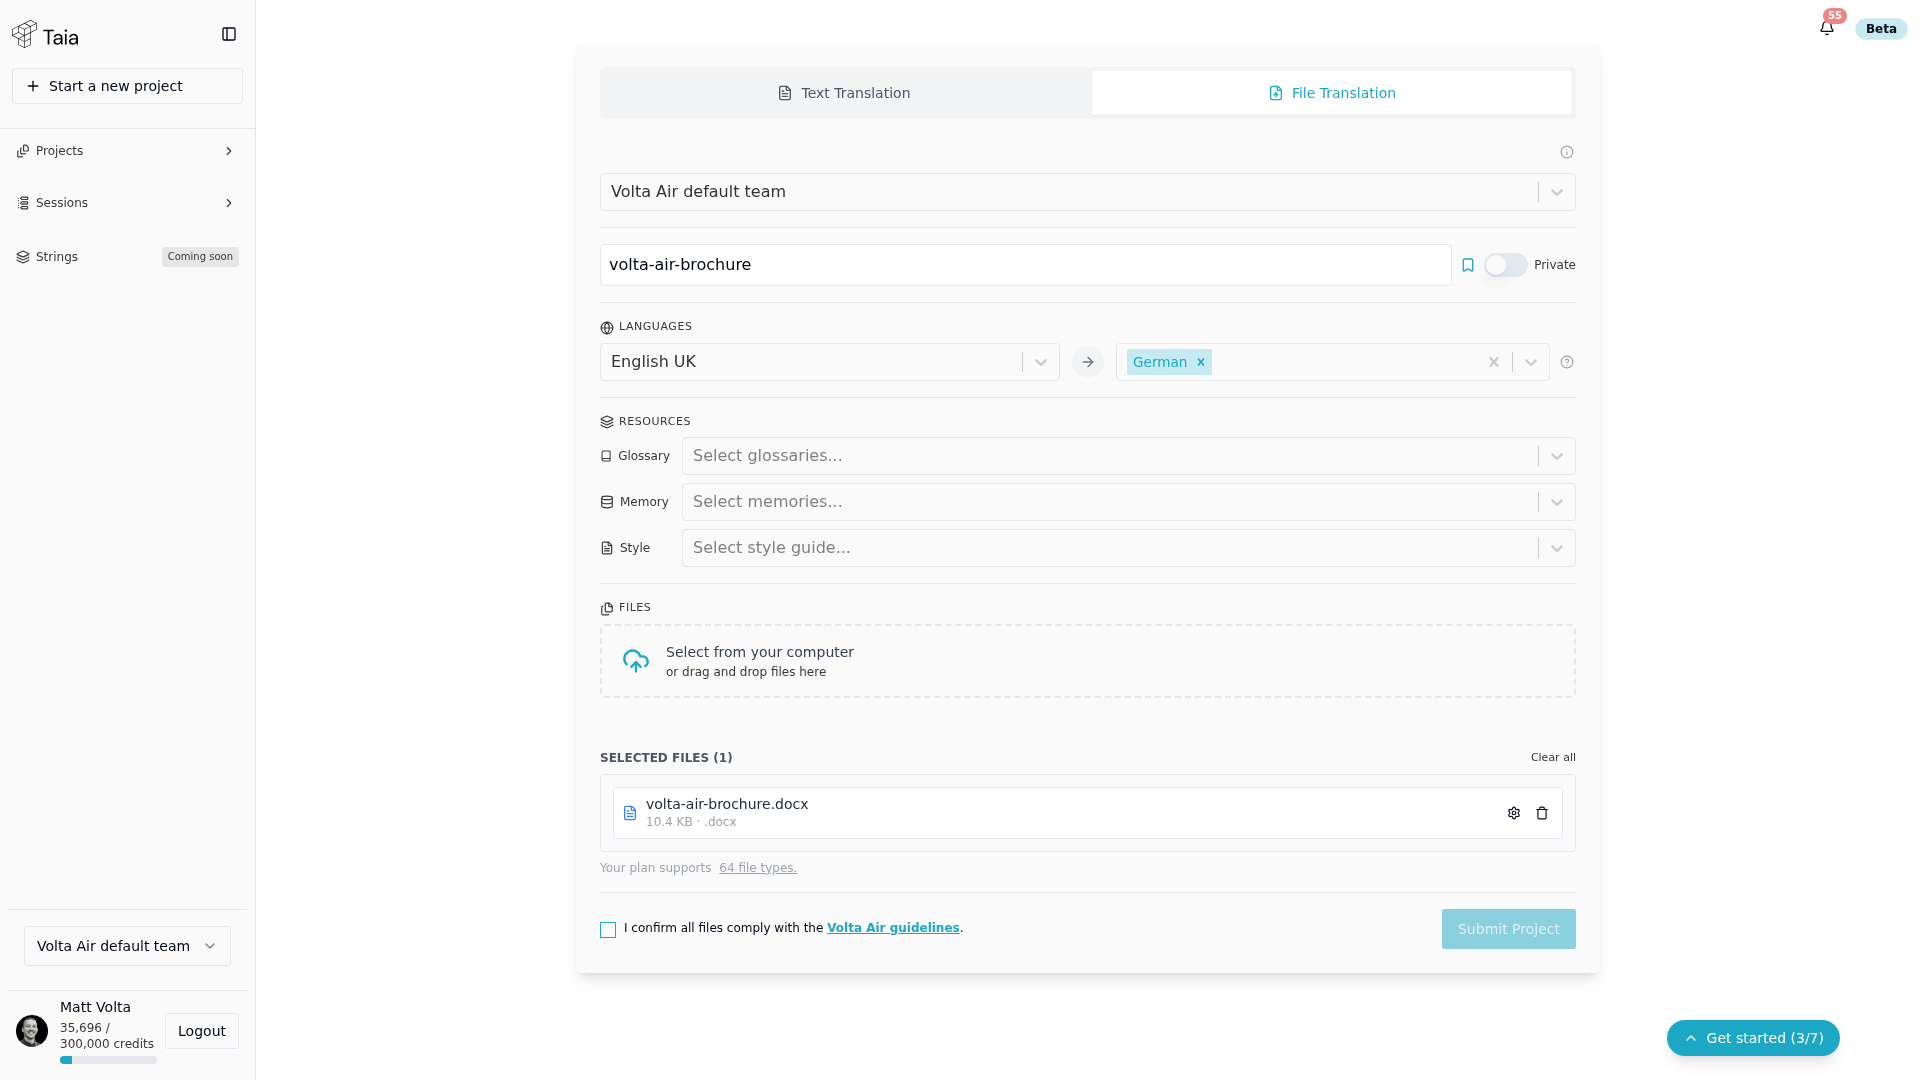1920x1080 pixels.
Task: Swap languages with the arrow button
Action: [x=1088, y=362]
